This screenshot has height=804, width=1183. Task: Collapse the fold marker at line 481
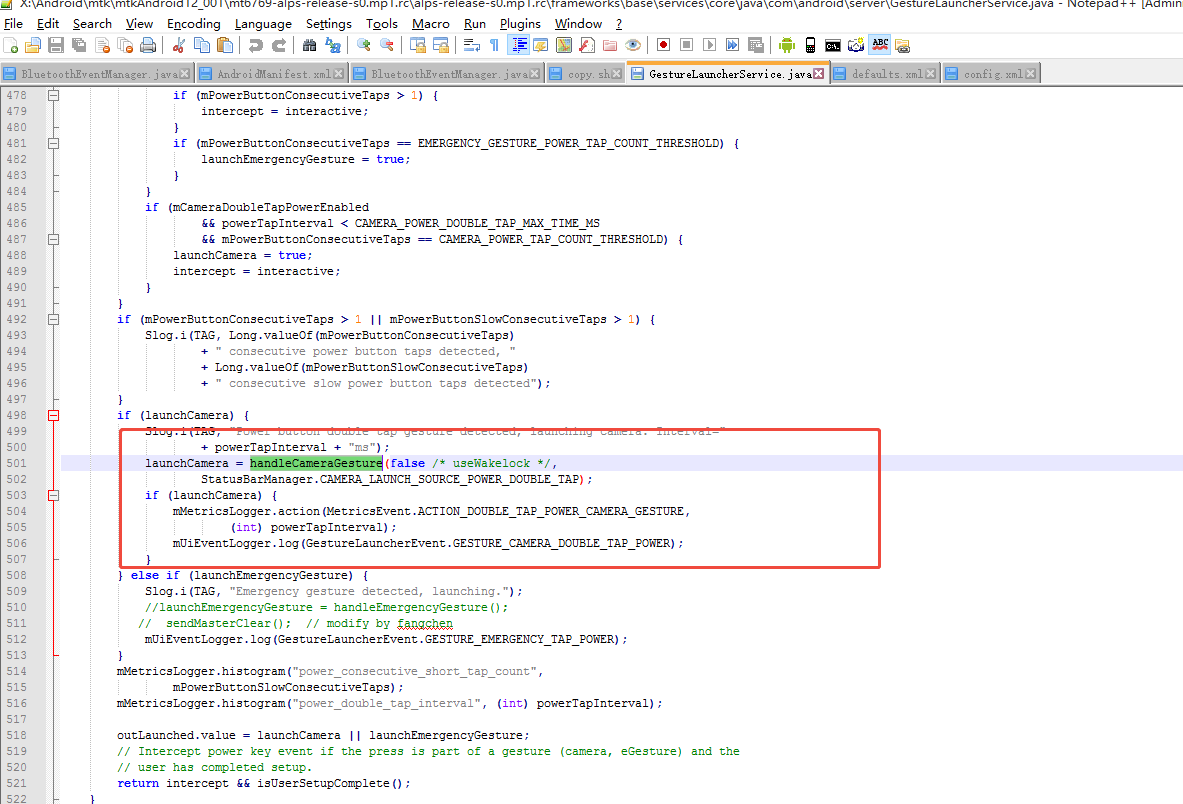[x=54, y=143]
